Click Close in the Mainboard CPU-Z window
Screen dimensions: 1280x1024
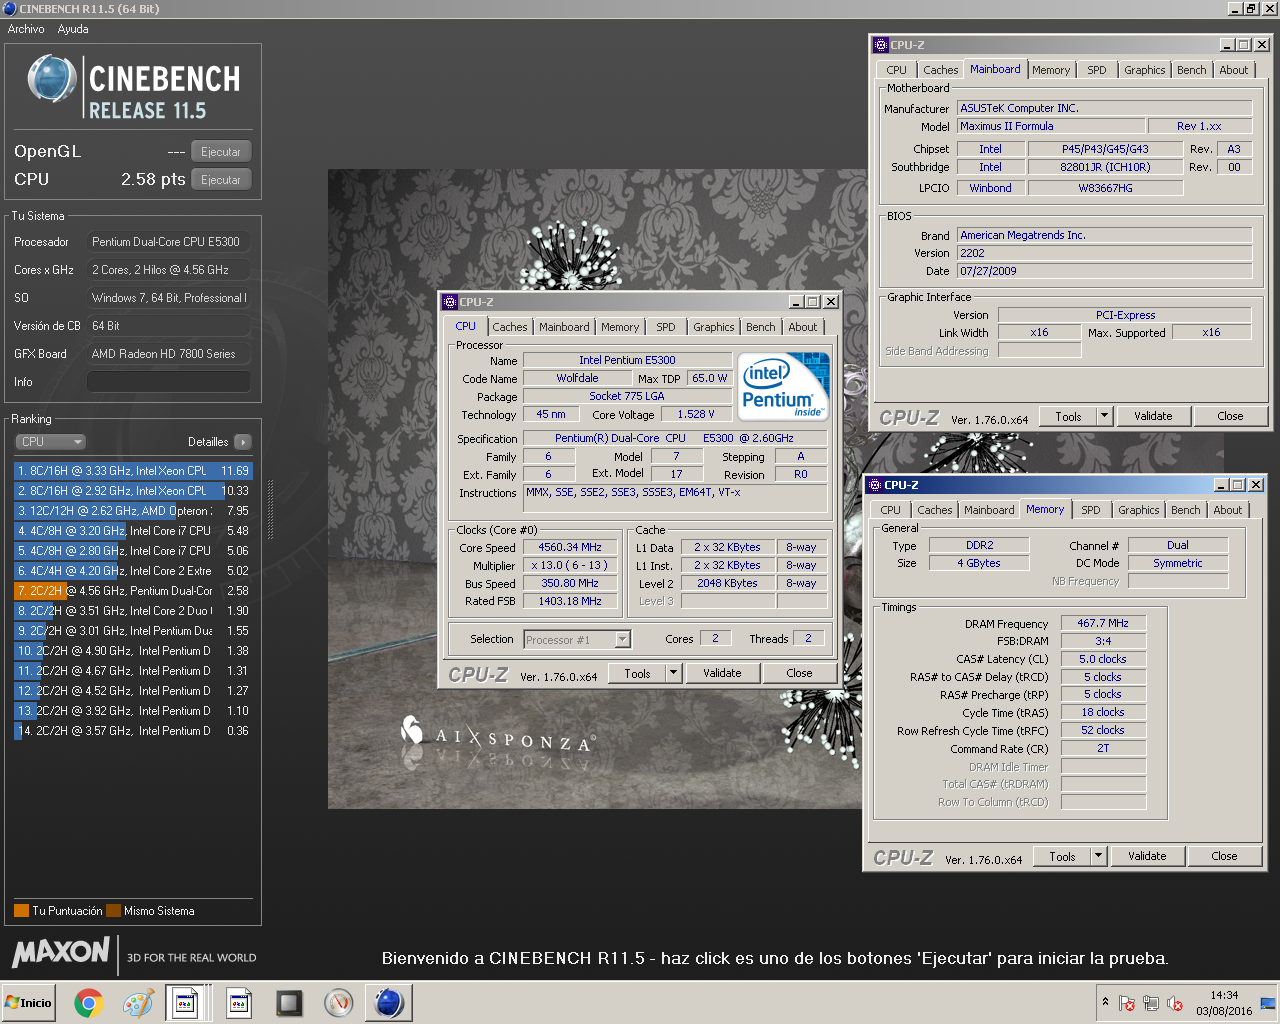click(x=1230, y=416)
